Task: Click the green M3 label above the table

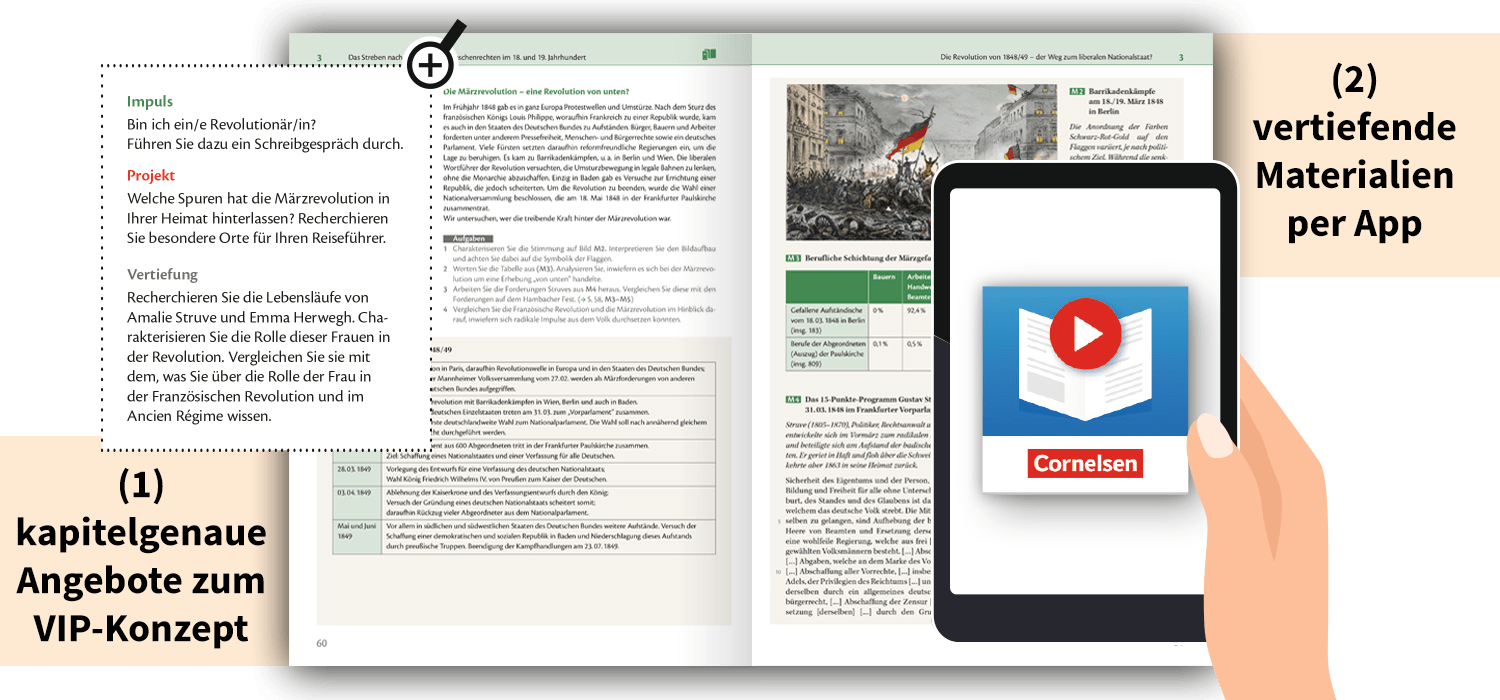Action: [x=794, y=257]
